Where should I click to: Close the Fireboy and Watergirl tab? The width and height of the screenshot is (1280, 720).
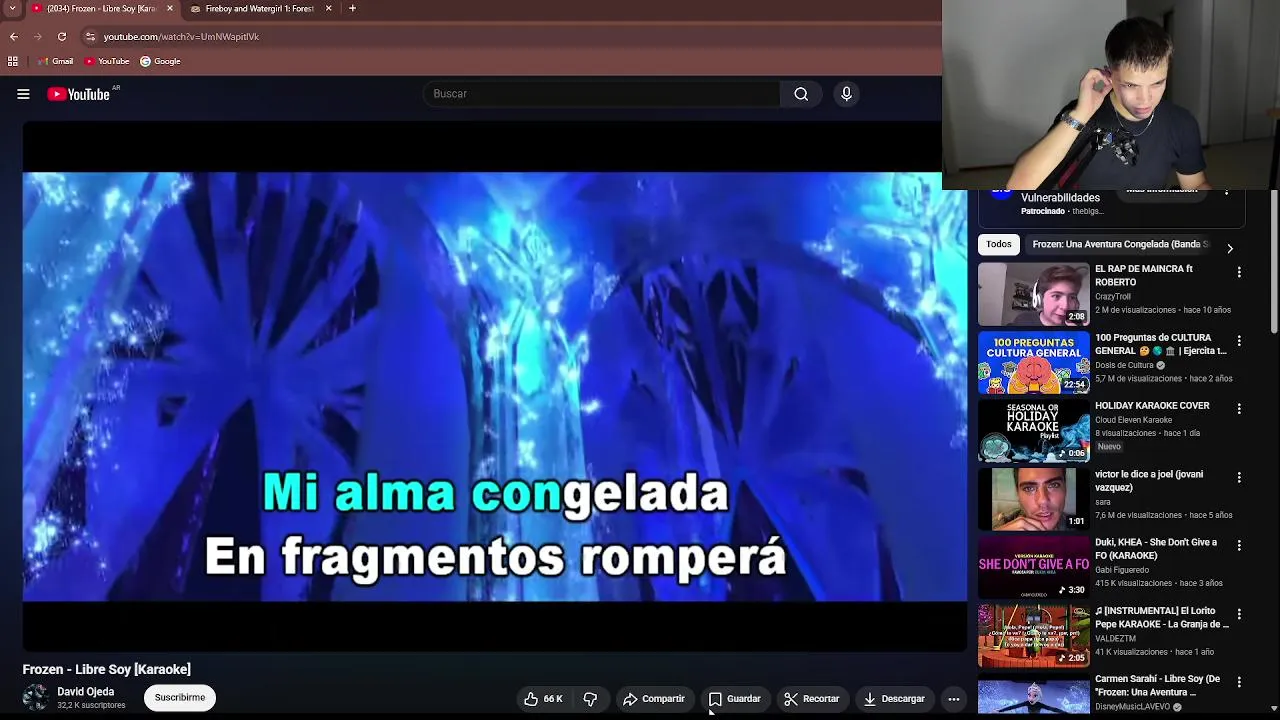[331, 8]
